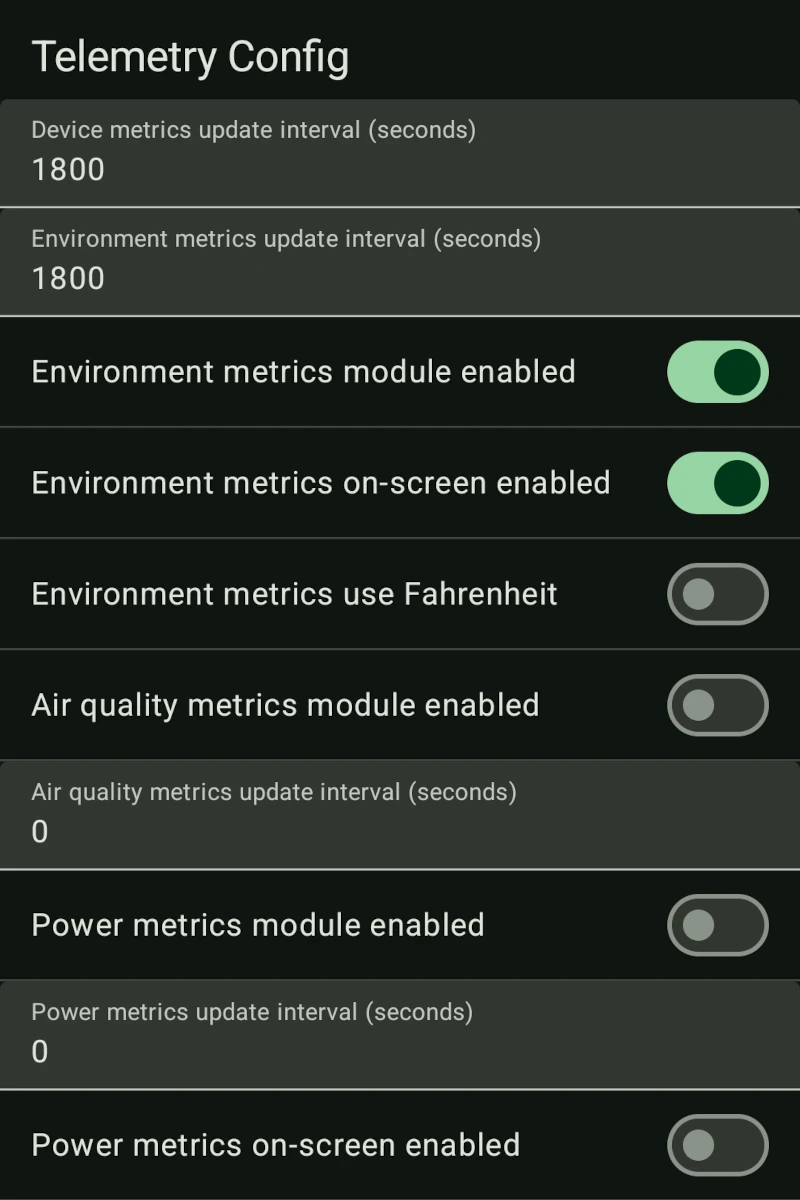Tap the "Power metrics module enabled" label

(258, 925)
